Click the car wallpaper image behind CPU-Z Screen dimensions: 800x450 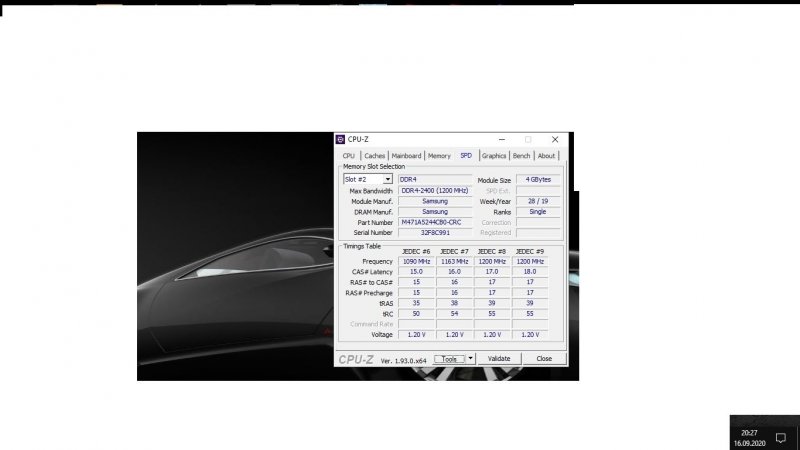(235, 256)
